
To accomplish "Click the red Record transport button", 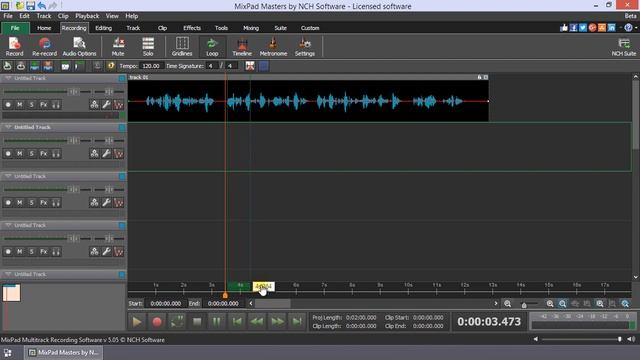I will point(157,322).
